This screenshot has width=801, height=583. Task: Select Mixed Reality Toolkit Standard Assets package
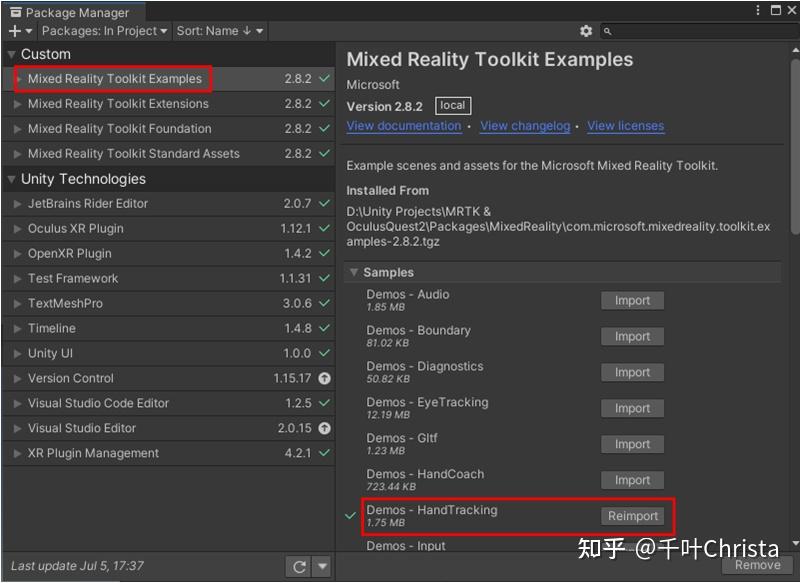point(169,154)
